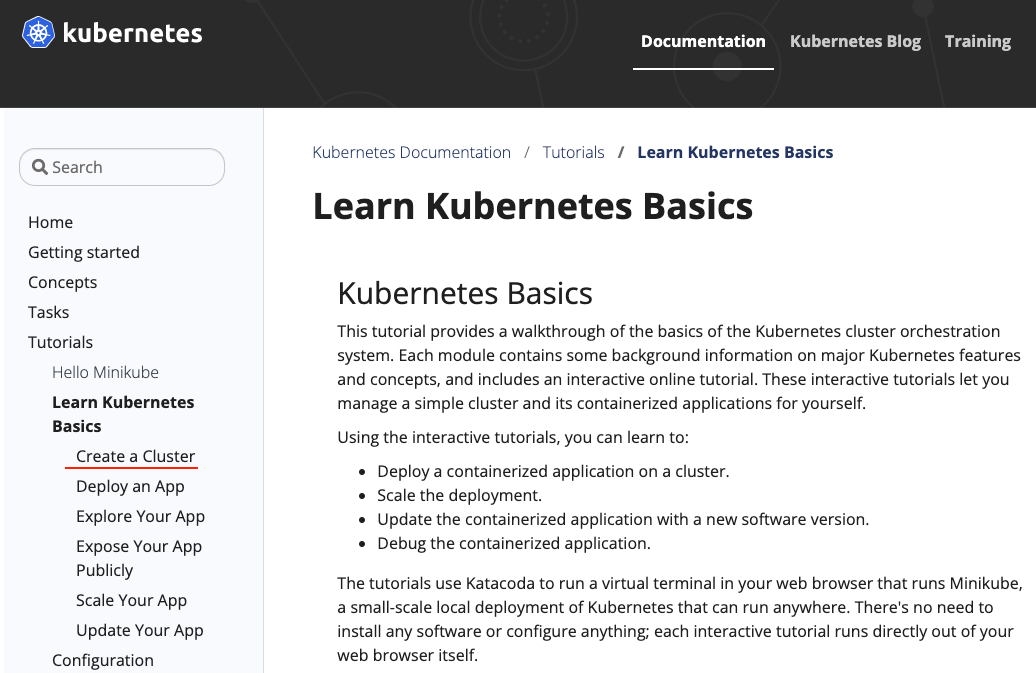Select Learn Kubernetes Basics in sidebar

click(122, 414)
